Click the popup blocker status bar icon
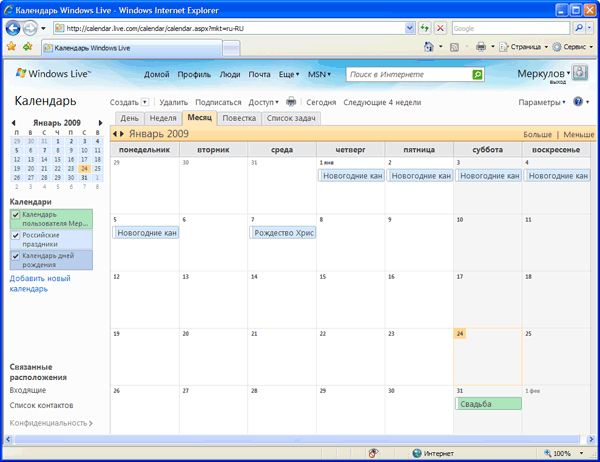 point(373,453)
